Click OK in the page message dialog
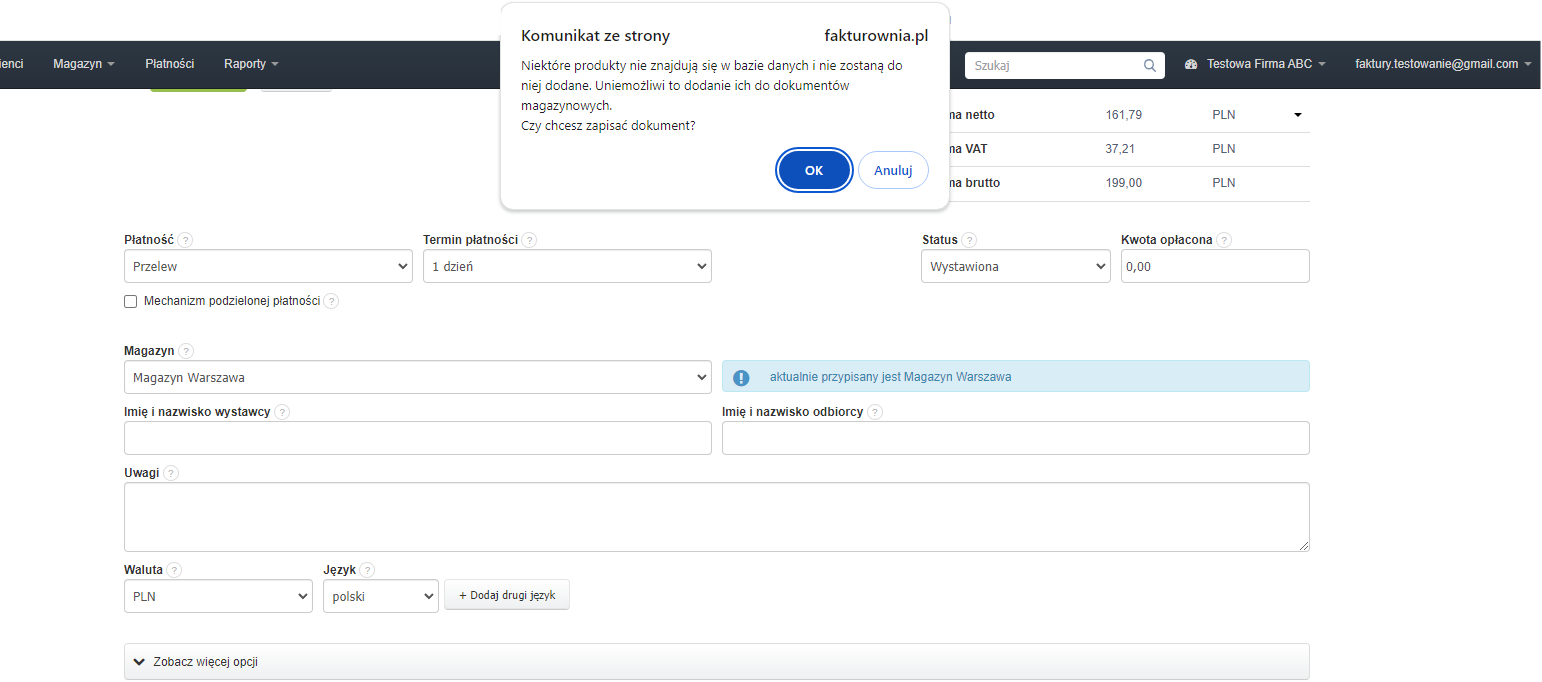Viewport: 1542px width, 682px height. click(814, 170)
